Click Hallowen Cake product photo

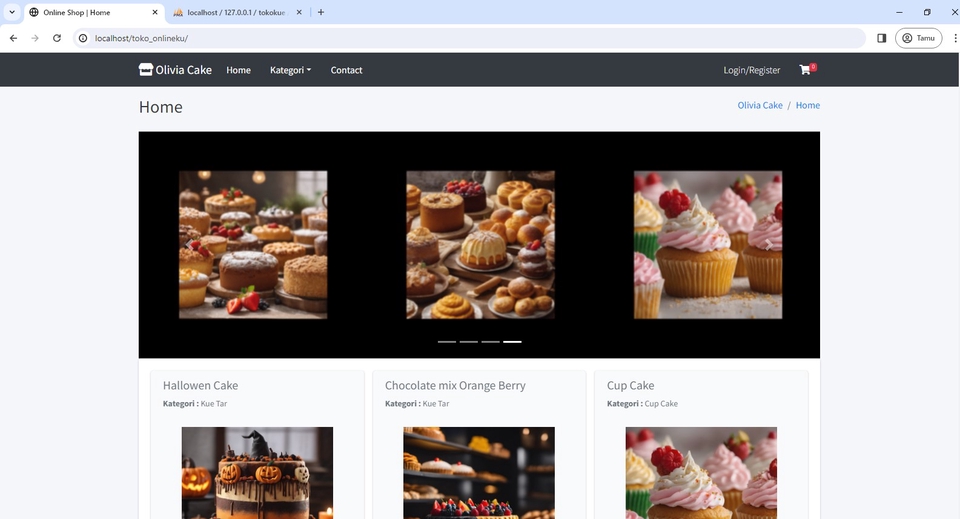(257, 473)
